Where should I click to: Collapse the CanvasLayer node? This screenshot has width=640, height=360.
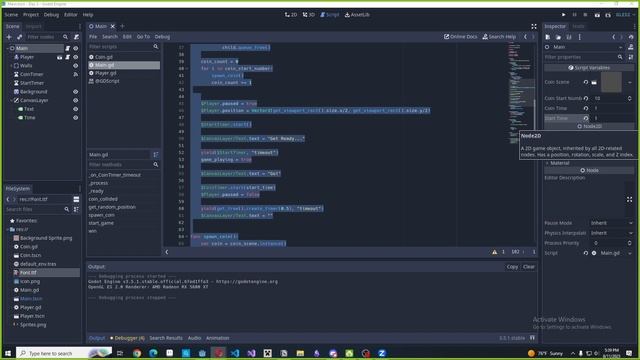(x=11, y=100)
